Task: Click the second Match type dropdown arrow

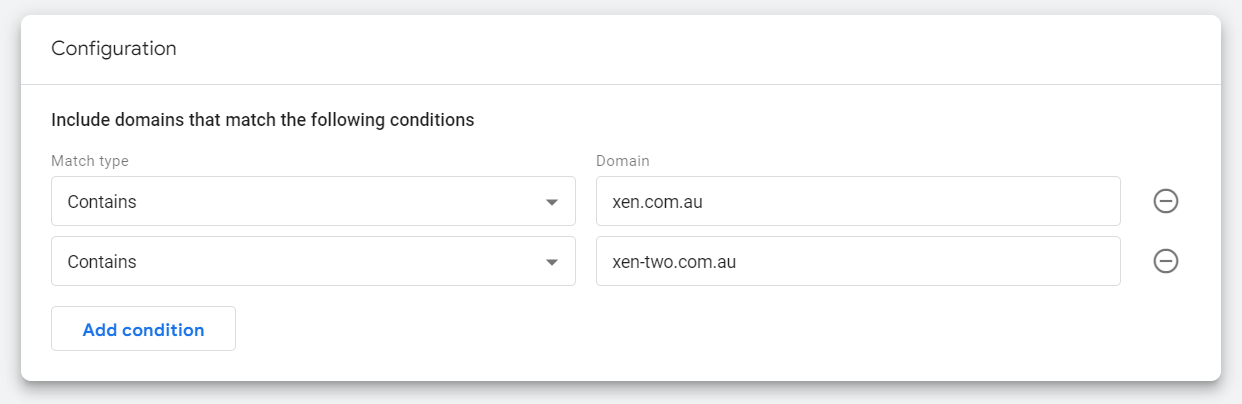Action: (x=551, y=262)
